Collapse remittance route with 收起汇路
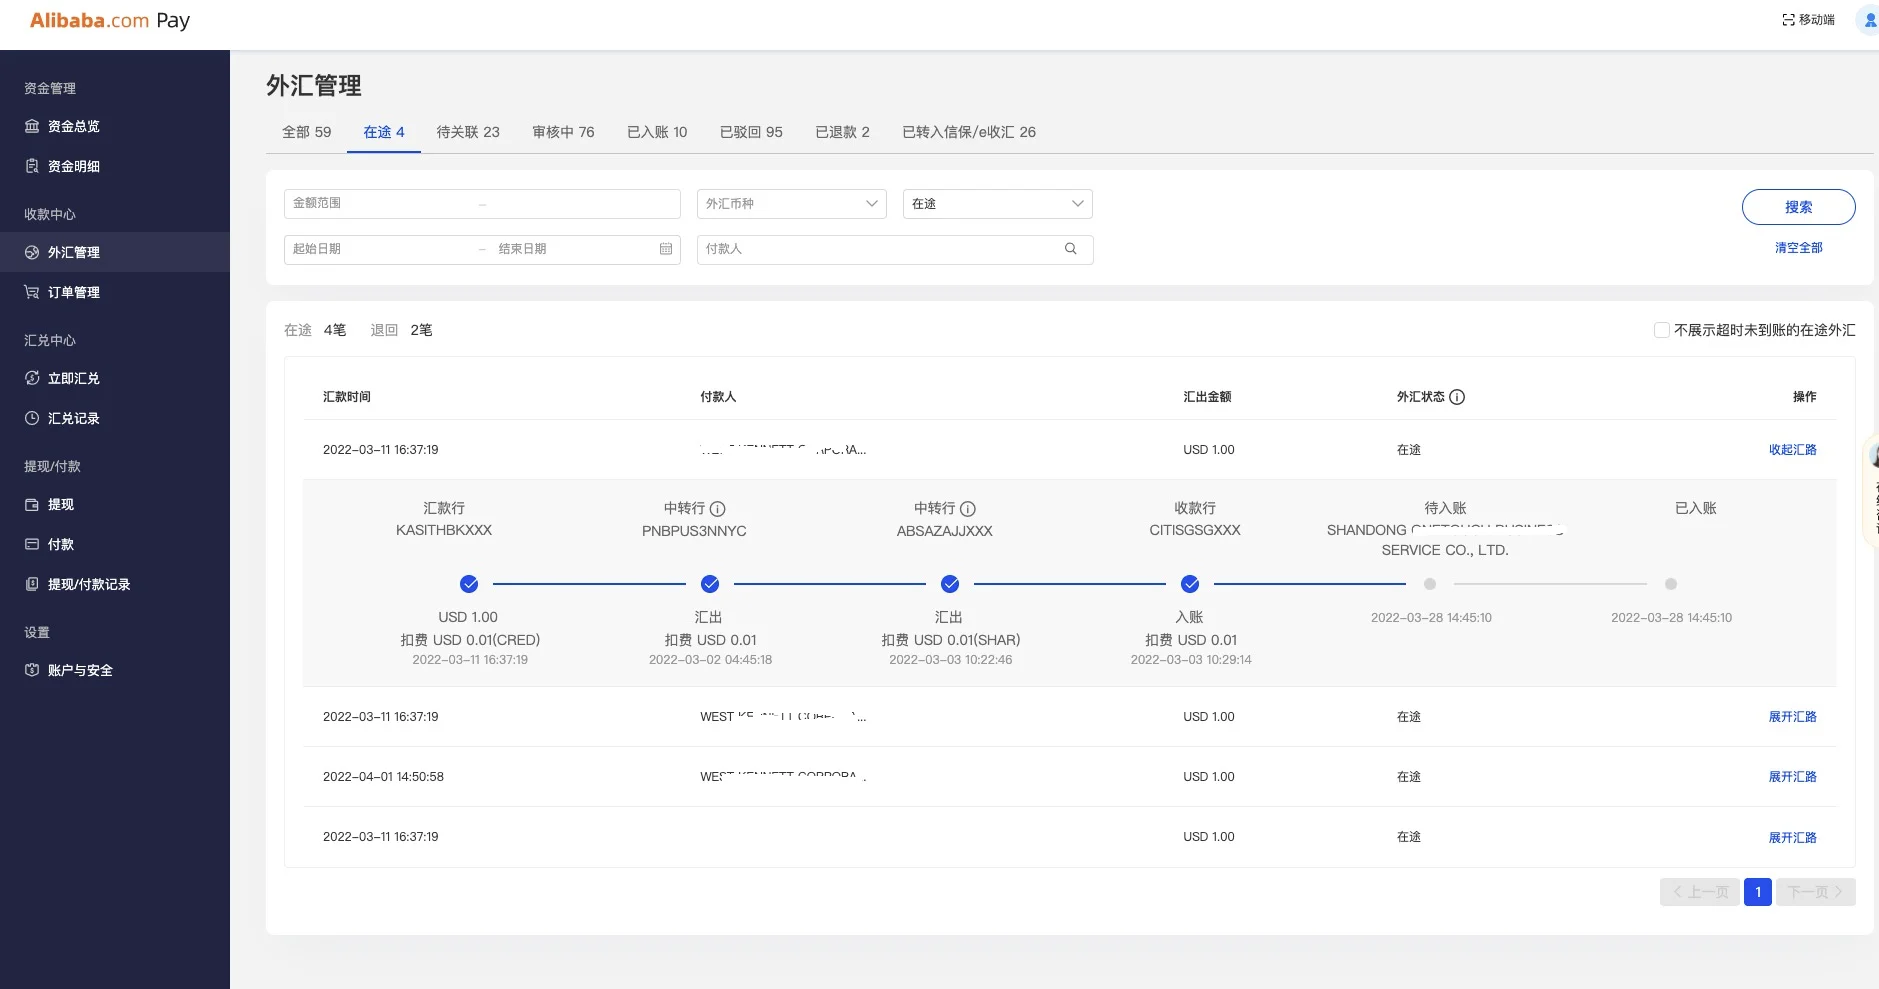 pos(1792,450)
